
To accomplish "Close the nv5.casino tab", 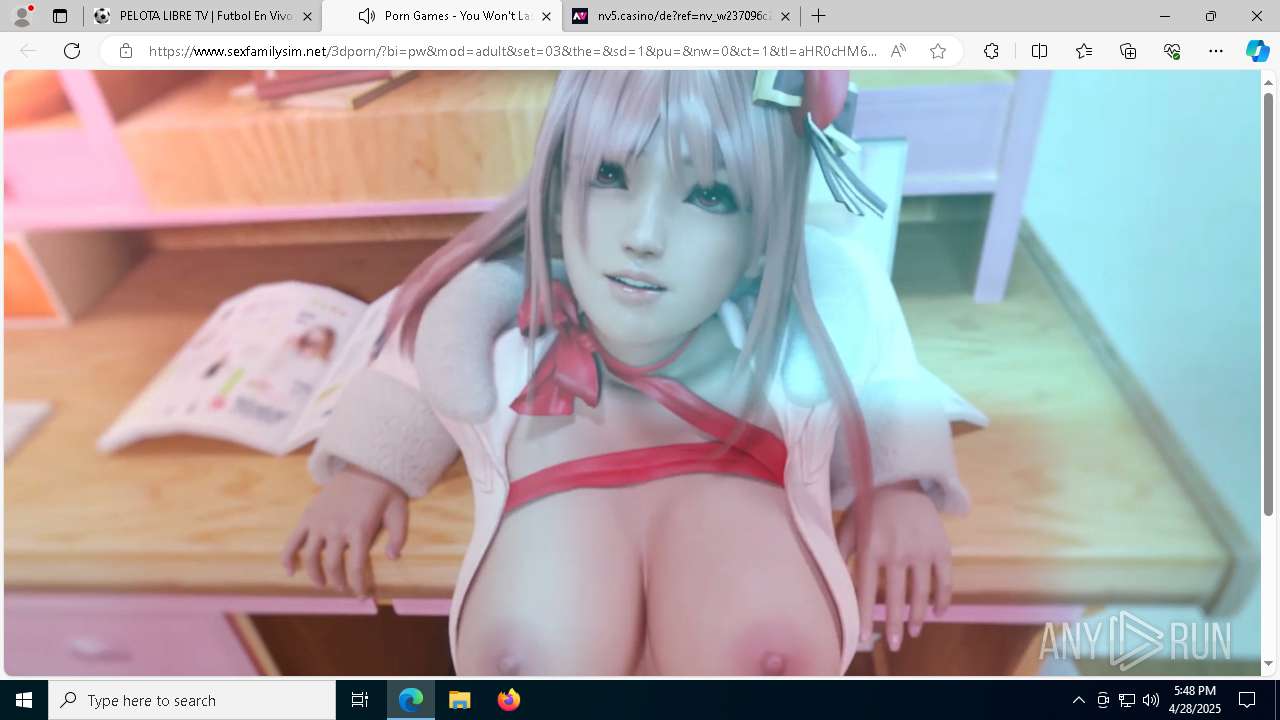I will tap(785, 16).
